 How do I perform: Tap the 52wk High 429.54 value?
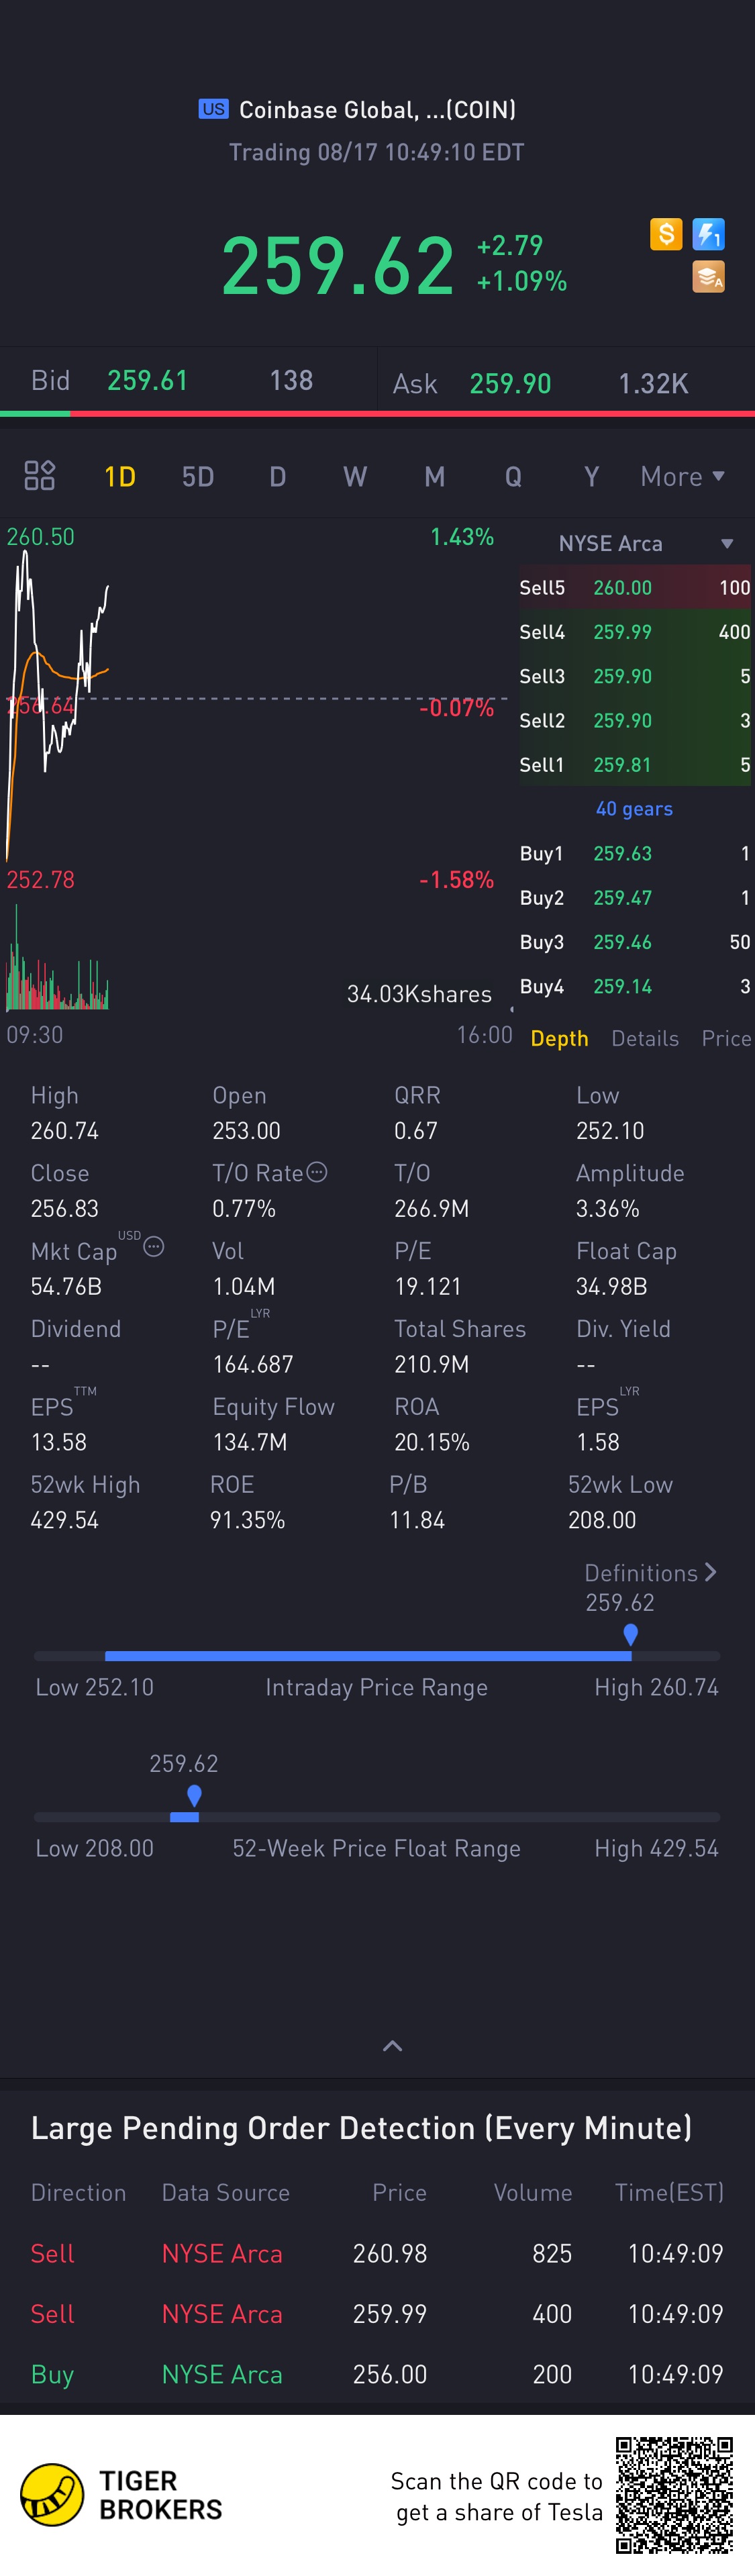pyautogui.click(x=65, y=1520)
